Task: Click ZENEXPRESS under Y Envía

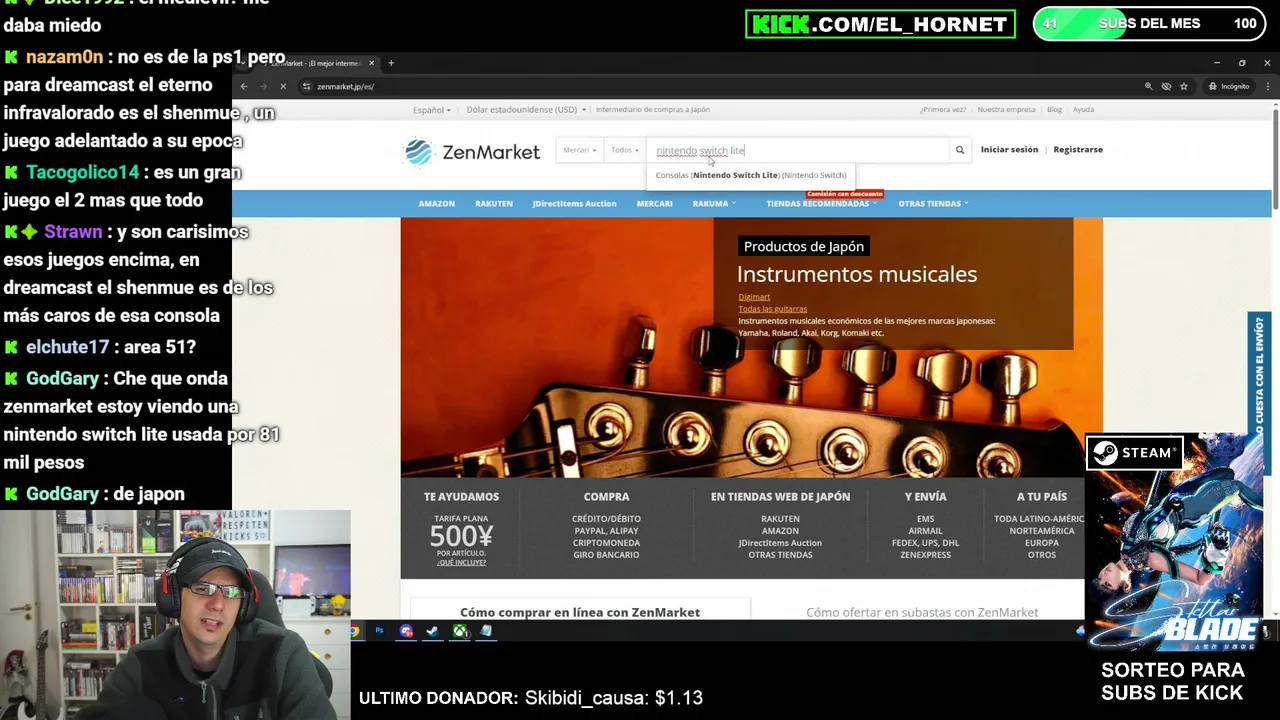Action: pyautogui.click(x=925, y=555)
